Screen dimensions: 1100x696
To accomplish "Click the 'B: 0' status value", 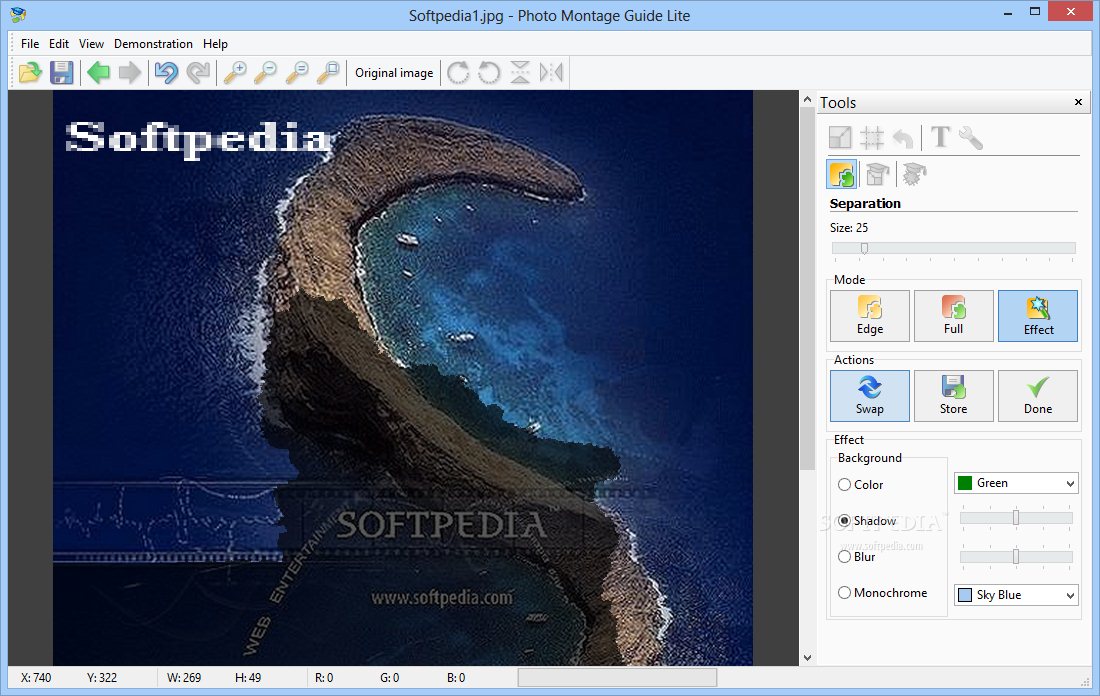I will 456,678.
